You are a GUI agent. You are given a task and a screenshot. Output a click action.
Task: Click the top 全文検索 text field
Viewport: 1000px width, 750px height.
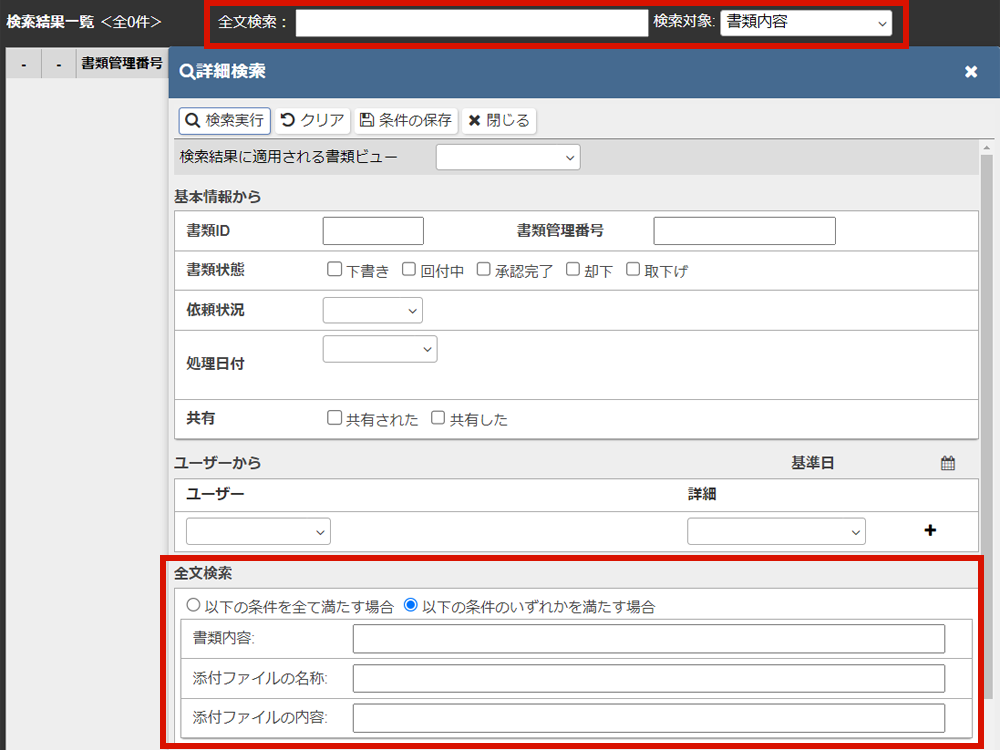(472, 23)
